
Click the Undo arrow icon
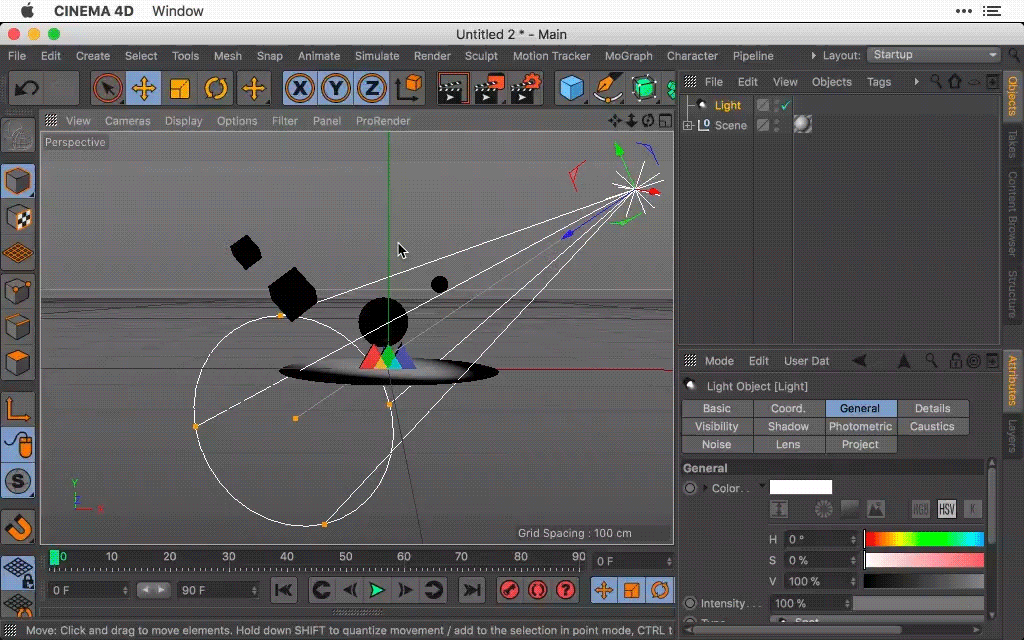(x=27, y=88)
